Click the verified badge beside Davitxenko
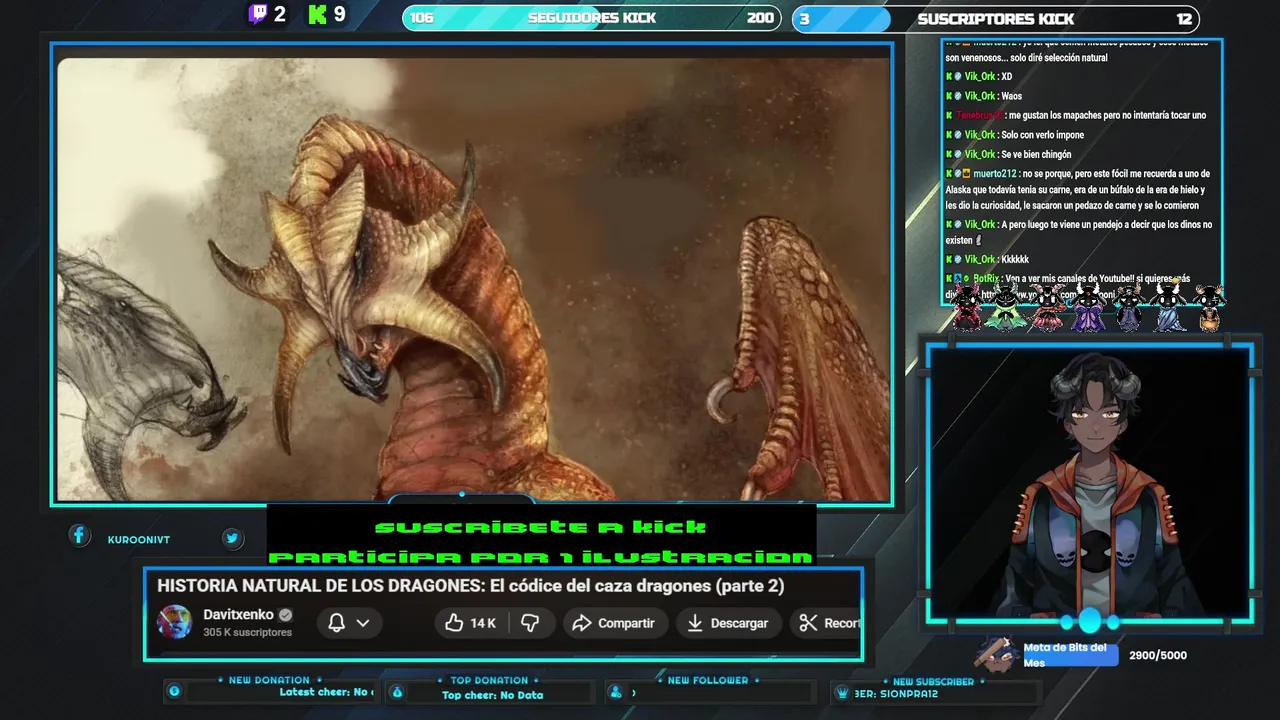Viewport: 1280px width, 720px height. click(285, 615)
